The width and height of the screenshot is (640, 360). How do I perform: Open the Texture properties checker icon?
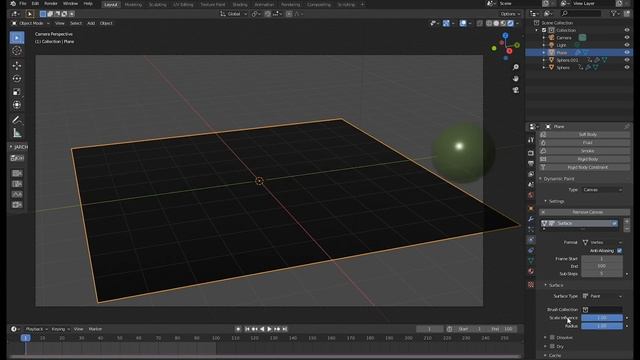click(x=531, y=284)
